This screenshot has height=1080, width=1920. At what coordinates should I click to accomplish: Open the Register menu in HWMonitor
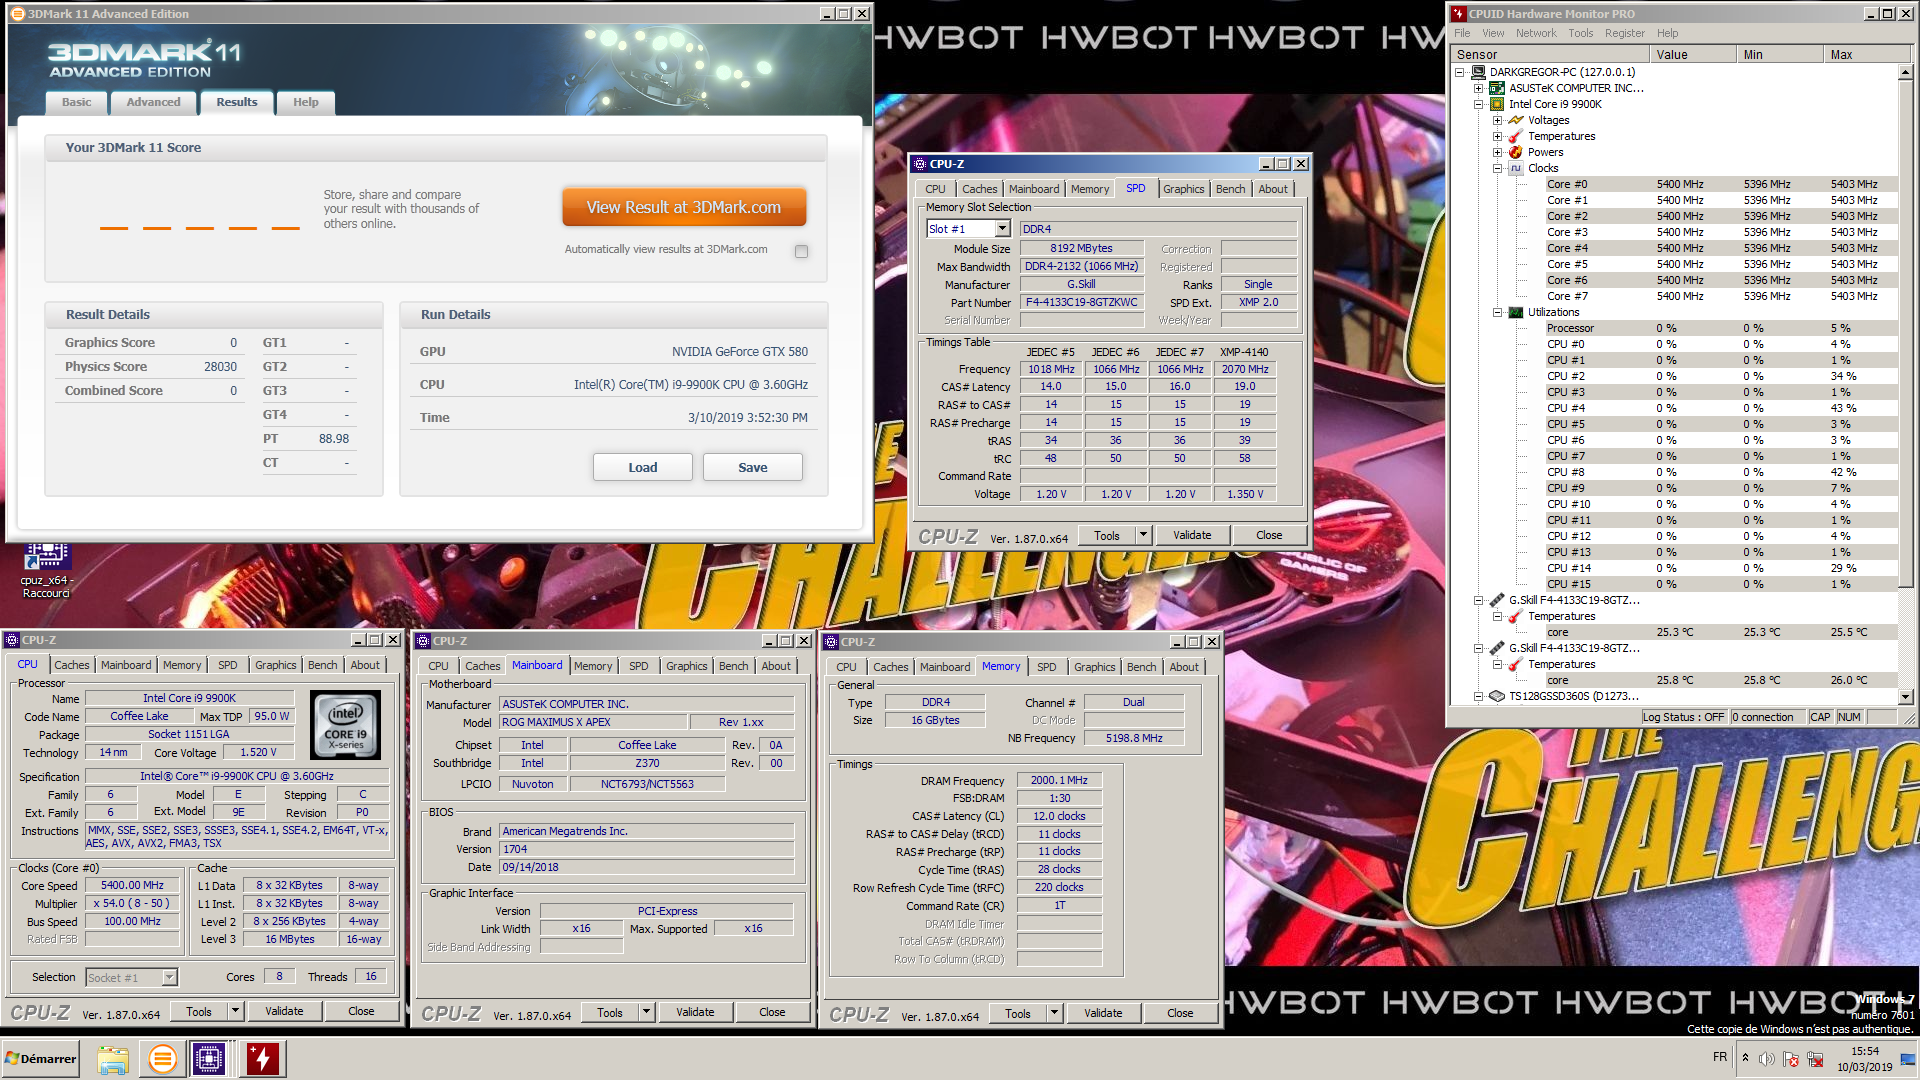1624,33
